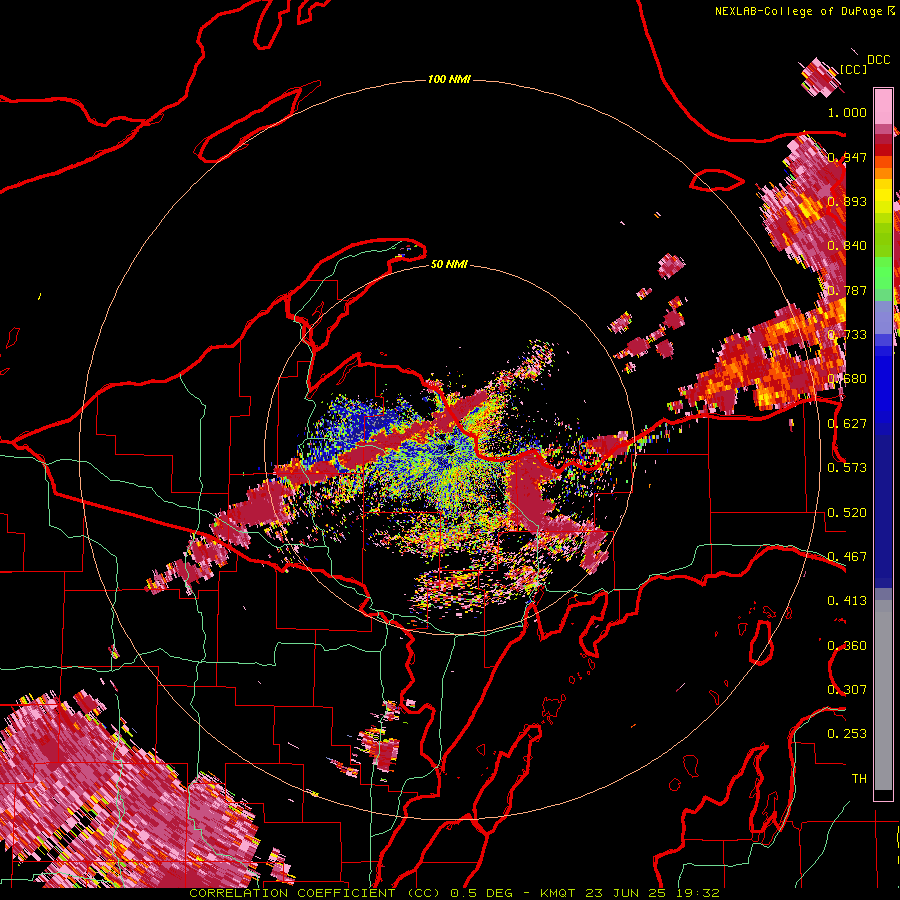Click the 0.413 scale value
This screenshot has height=900, width=900.
coord(847,601)
